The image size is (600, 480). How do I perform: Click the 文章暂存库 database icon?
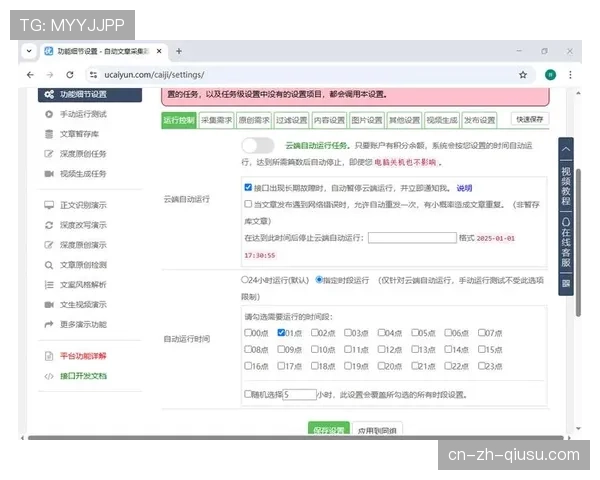(49, 134)
